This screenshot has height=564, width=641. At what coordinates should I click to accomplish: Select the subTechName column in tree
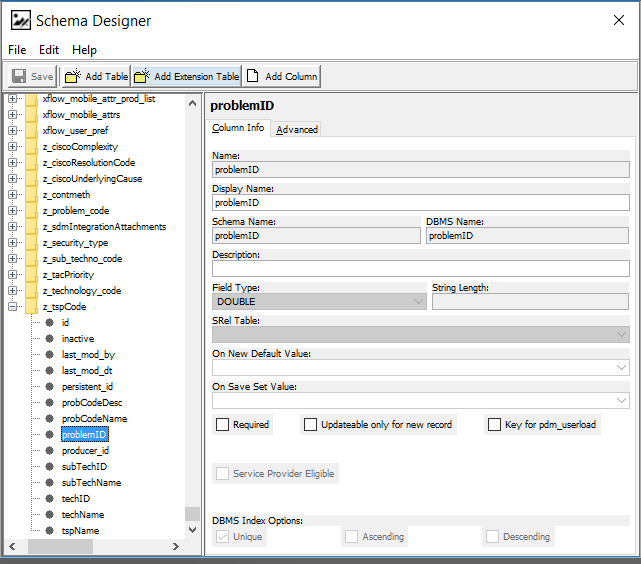tap(91, 483)
